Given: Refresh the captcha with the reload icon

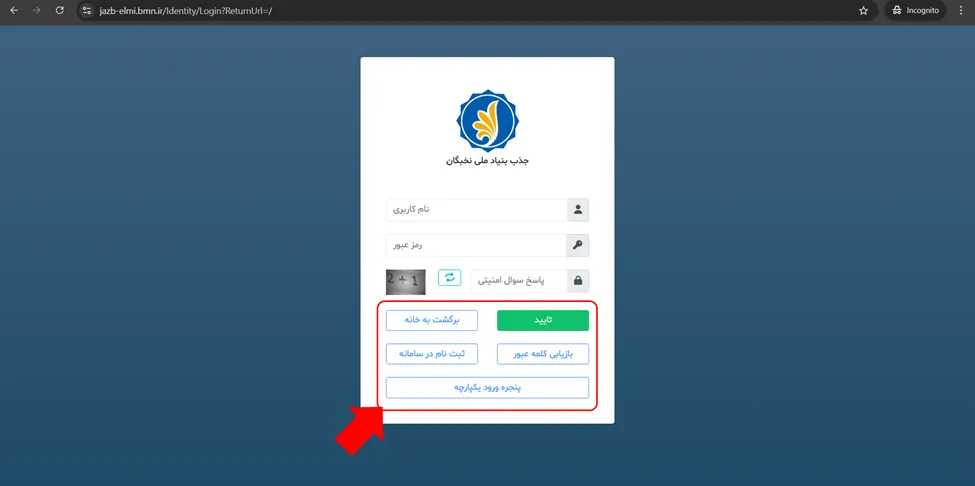Looking at the screenshot, I should [x=450, y=277].
